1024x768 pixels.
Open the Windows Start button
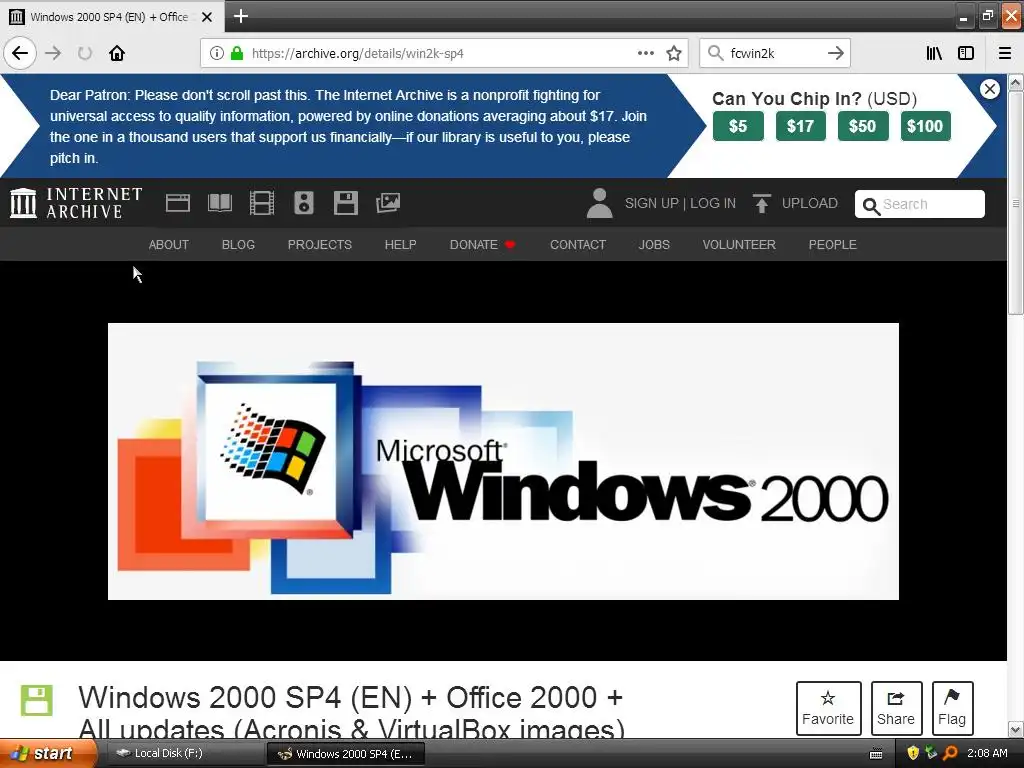[x=48, y=754]
